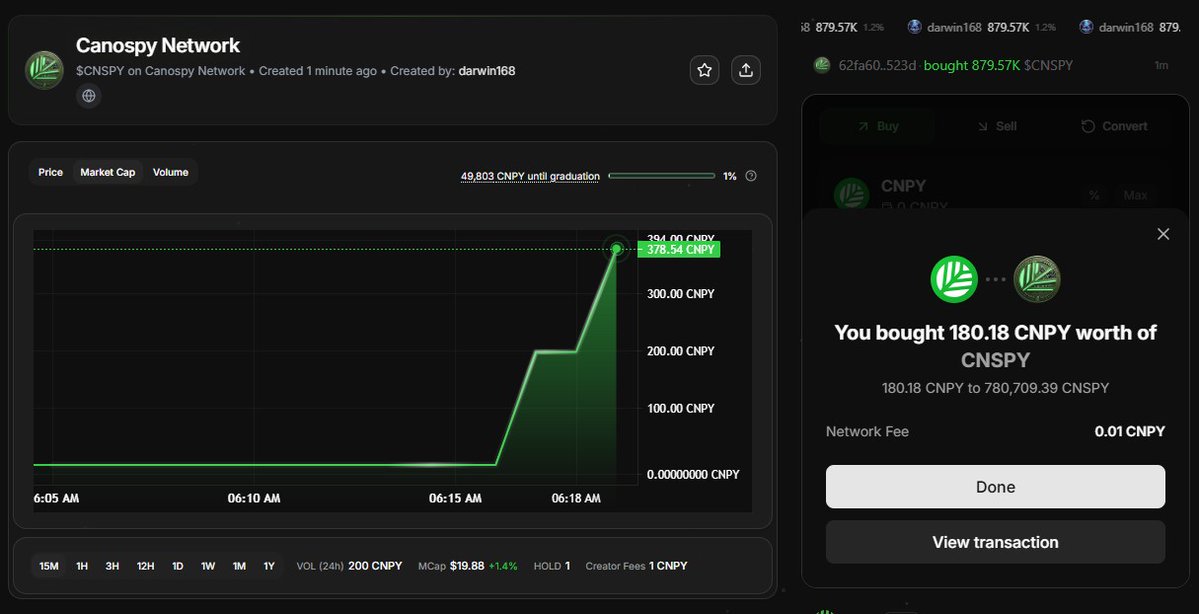Click the share/export icon
This screenshot has width=1199, height=614.
745,69
